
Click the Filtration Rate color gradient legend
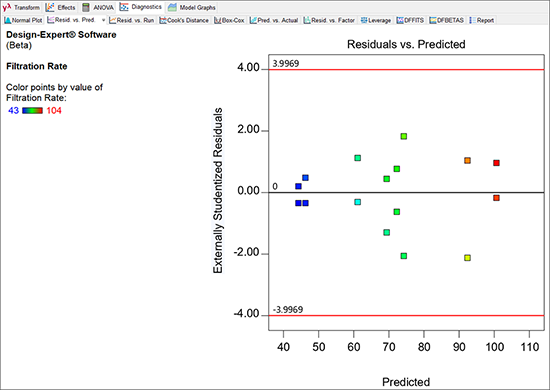(32, 111)
